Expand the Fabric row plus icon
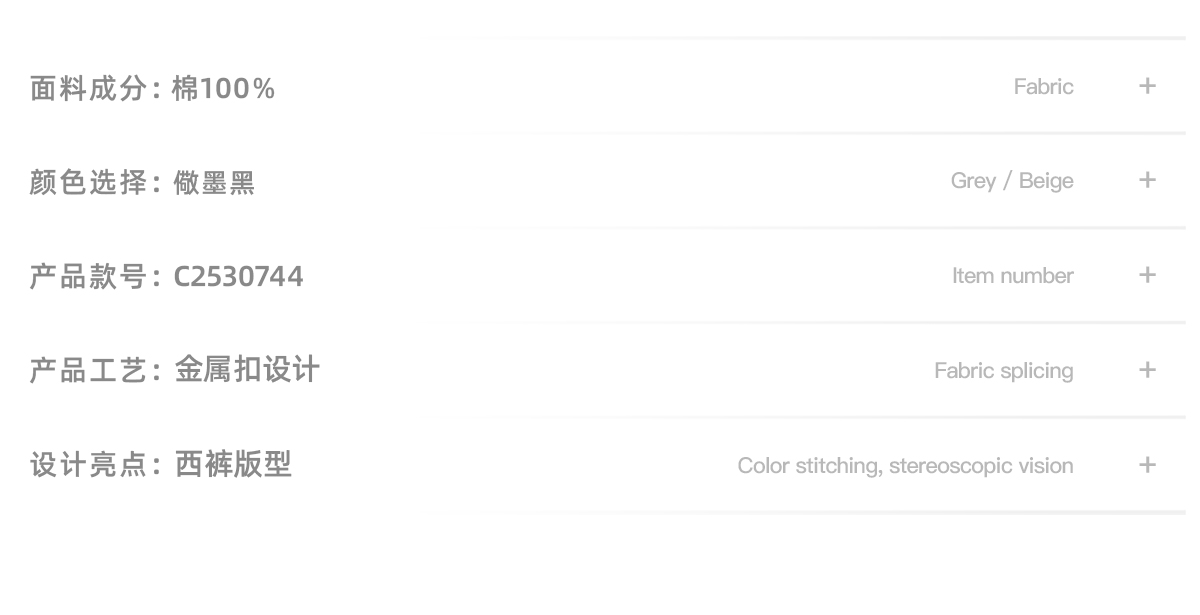The width and height of the screenshot is (1200, 615). point(1147,86)
